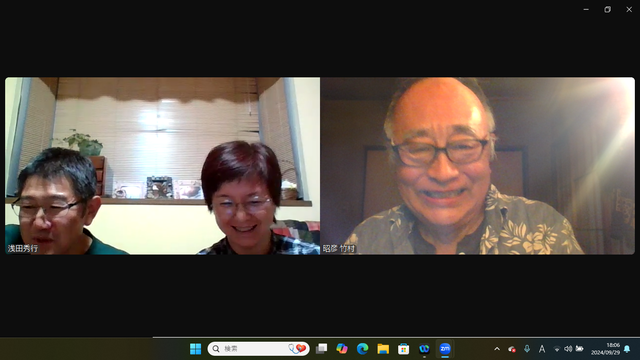Image resolution: width=640 pixels, height=360 pixels.
Task: Open File Explorer from the taskbar
Action: click(383, 349)
